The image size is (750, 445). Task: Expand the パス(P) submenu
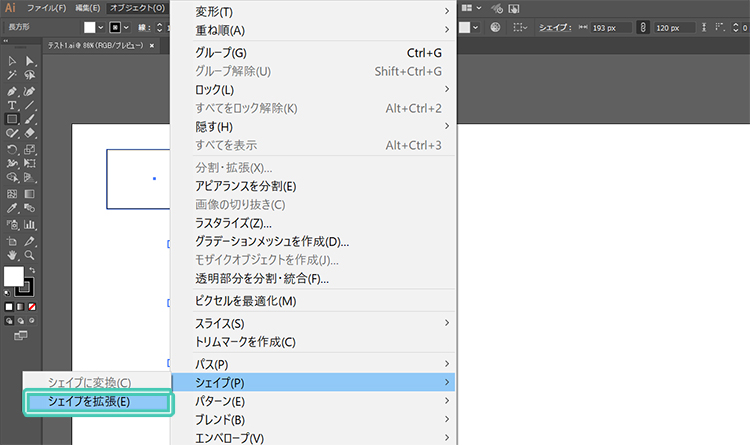(x=313, y=364)
